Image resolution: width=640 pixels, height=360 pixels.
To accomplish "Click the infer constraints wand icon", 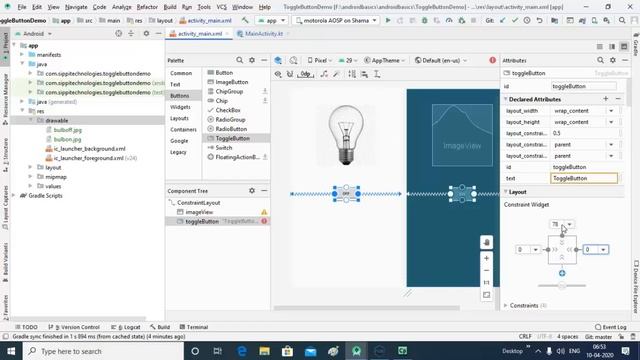I will tap(336, 74).
